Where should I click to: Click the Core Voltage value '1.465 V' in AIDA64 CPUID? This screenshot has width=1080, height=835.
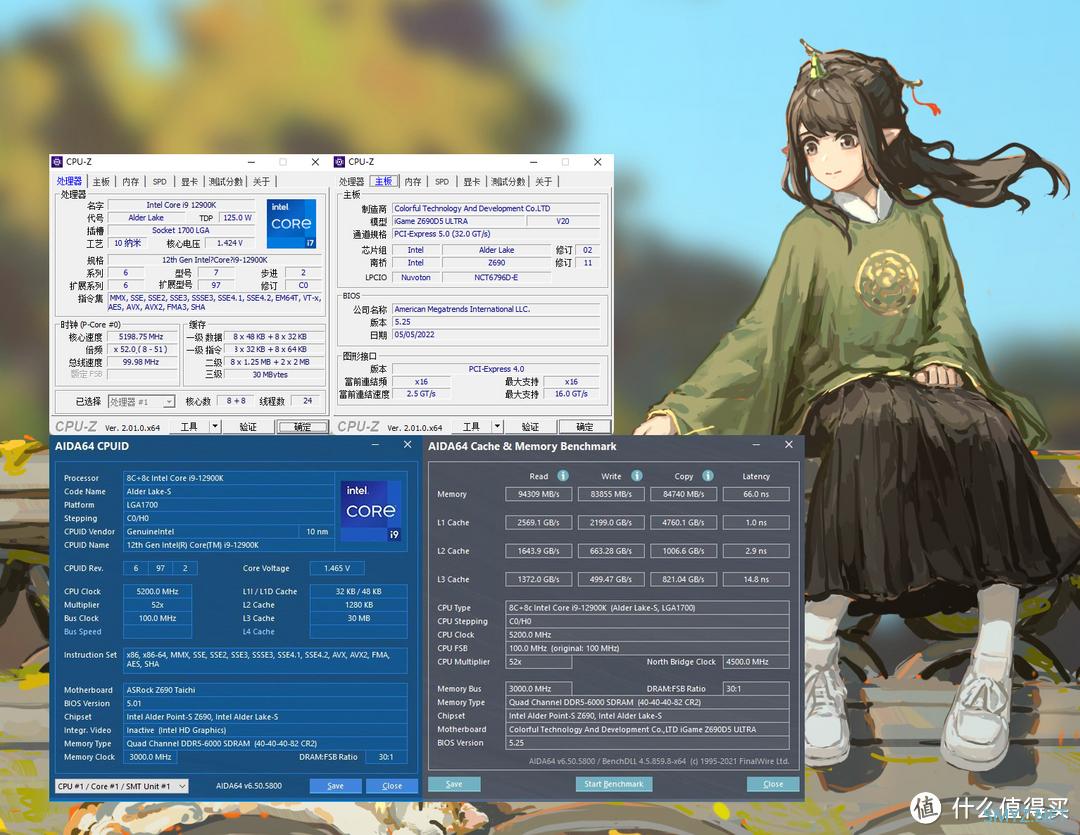(336, 568)
